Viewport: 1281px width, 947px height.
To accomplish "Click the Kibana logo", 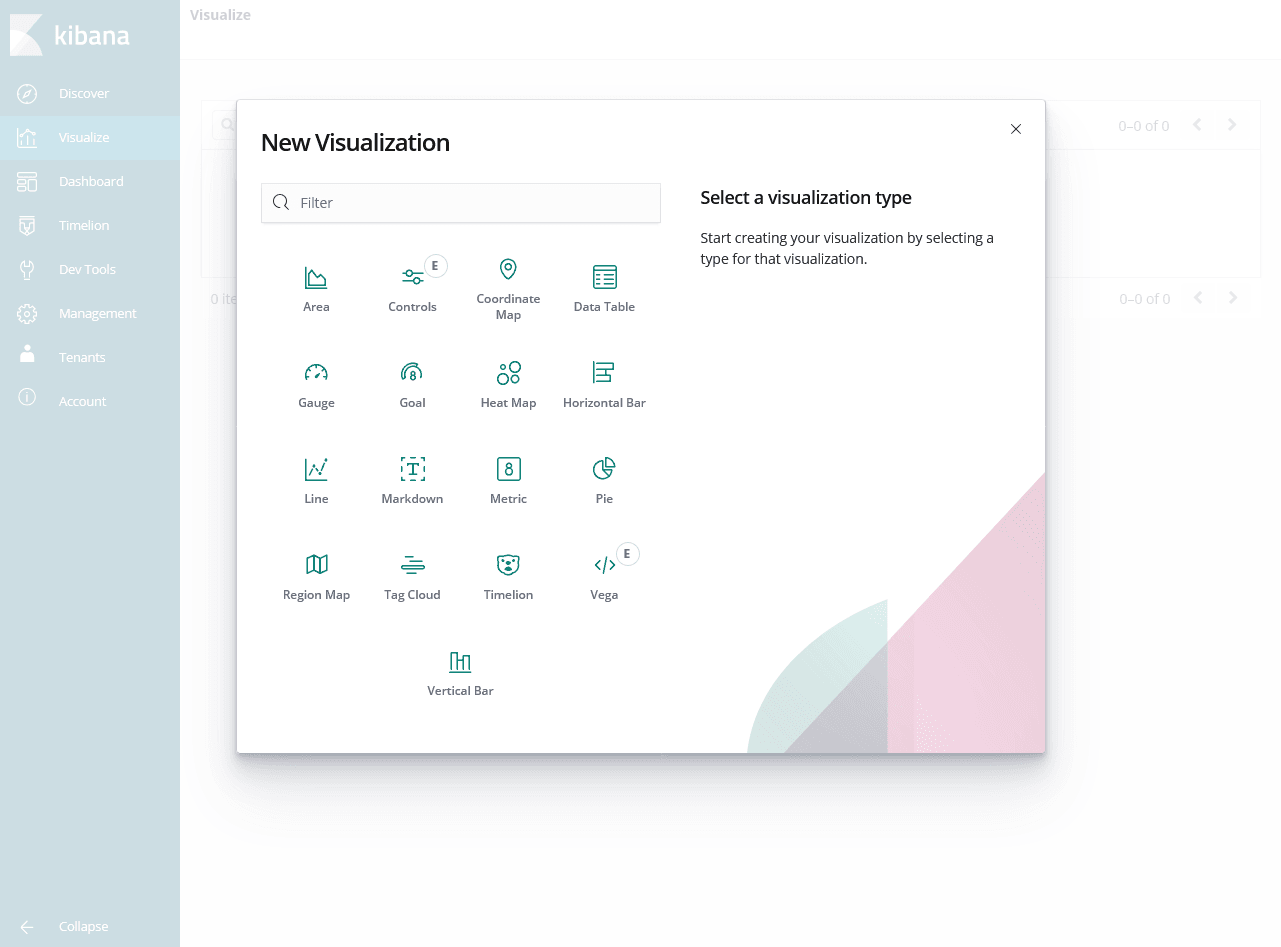I will click(70, 36).
